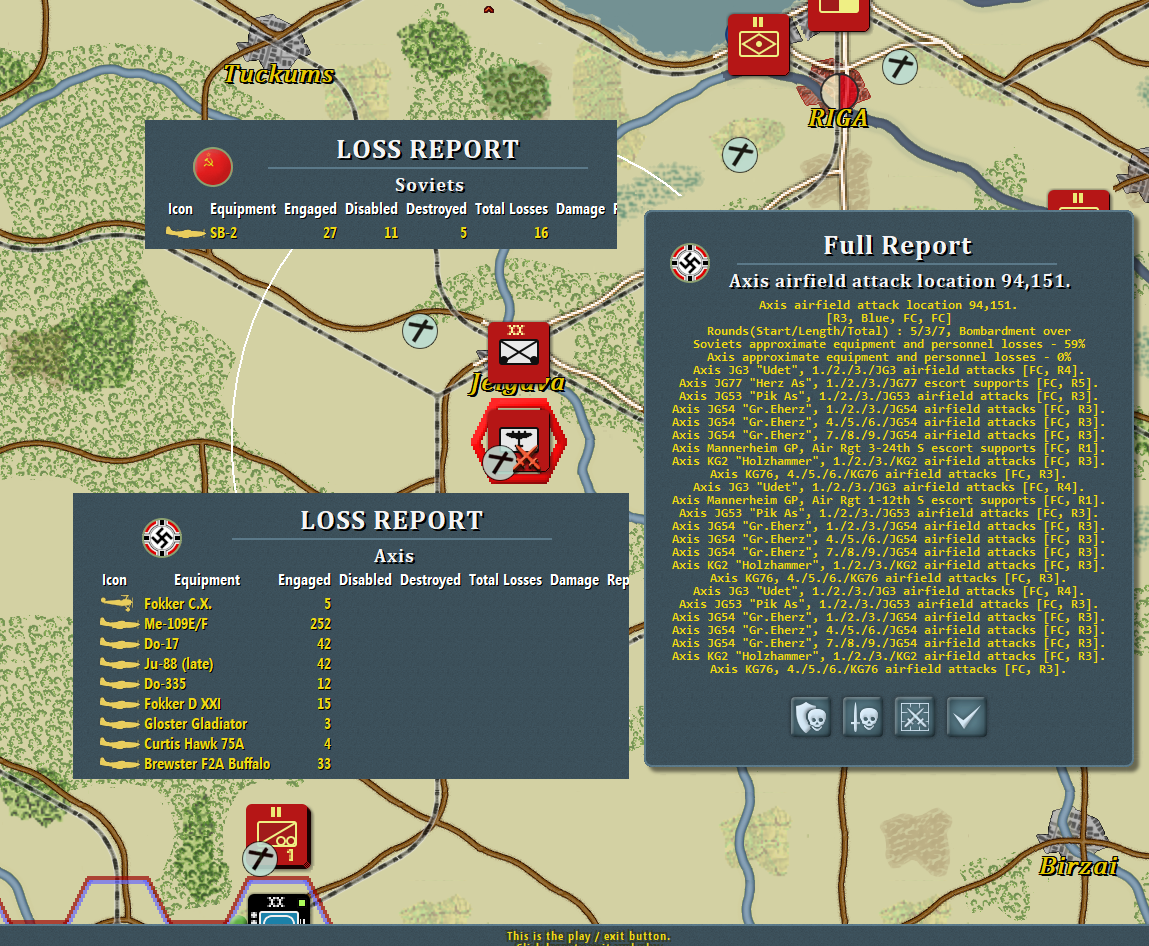Click the Gloster Gladiator aircraft icon
Image resolution: width=1149 pixels, height=946 pixels.
coord(119,724)
